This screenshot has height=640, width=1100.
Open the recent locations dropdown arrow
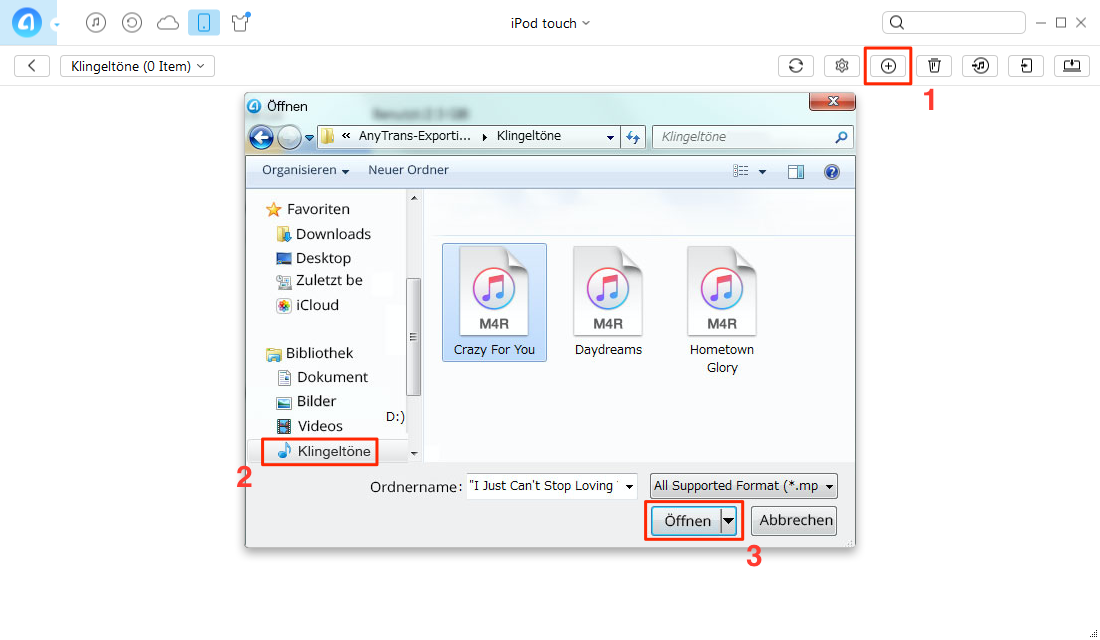pyautogui.click(x=309, y=138)
